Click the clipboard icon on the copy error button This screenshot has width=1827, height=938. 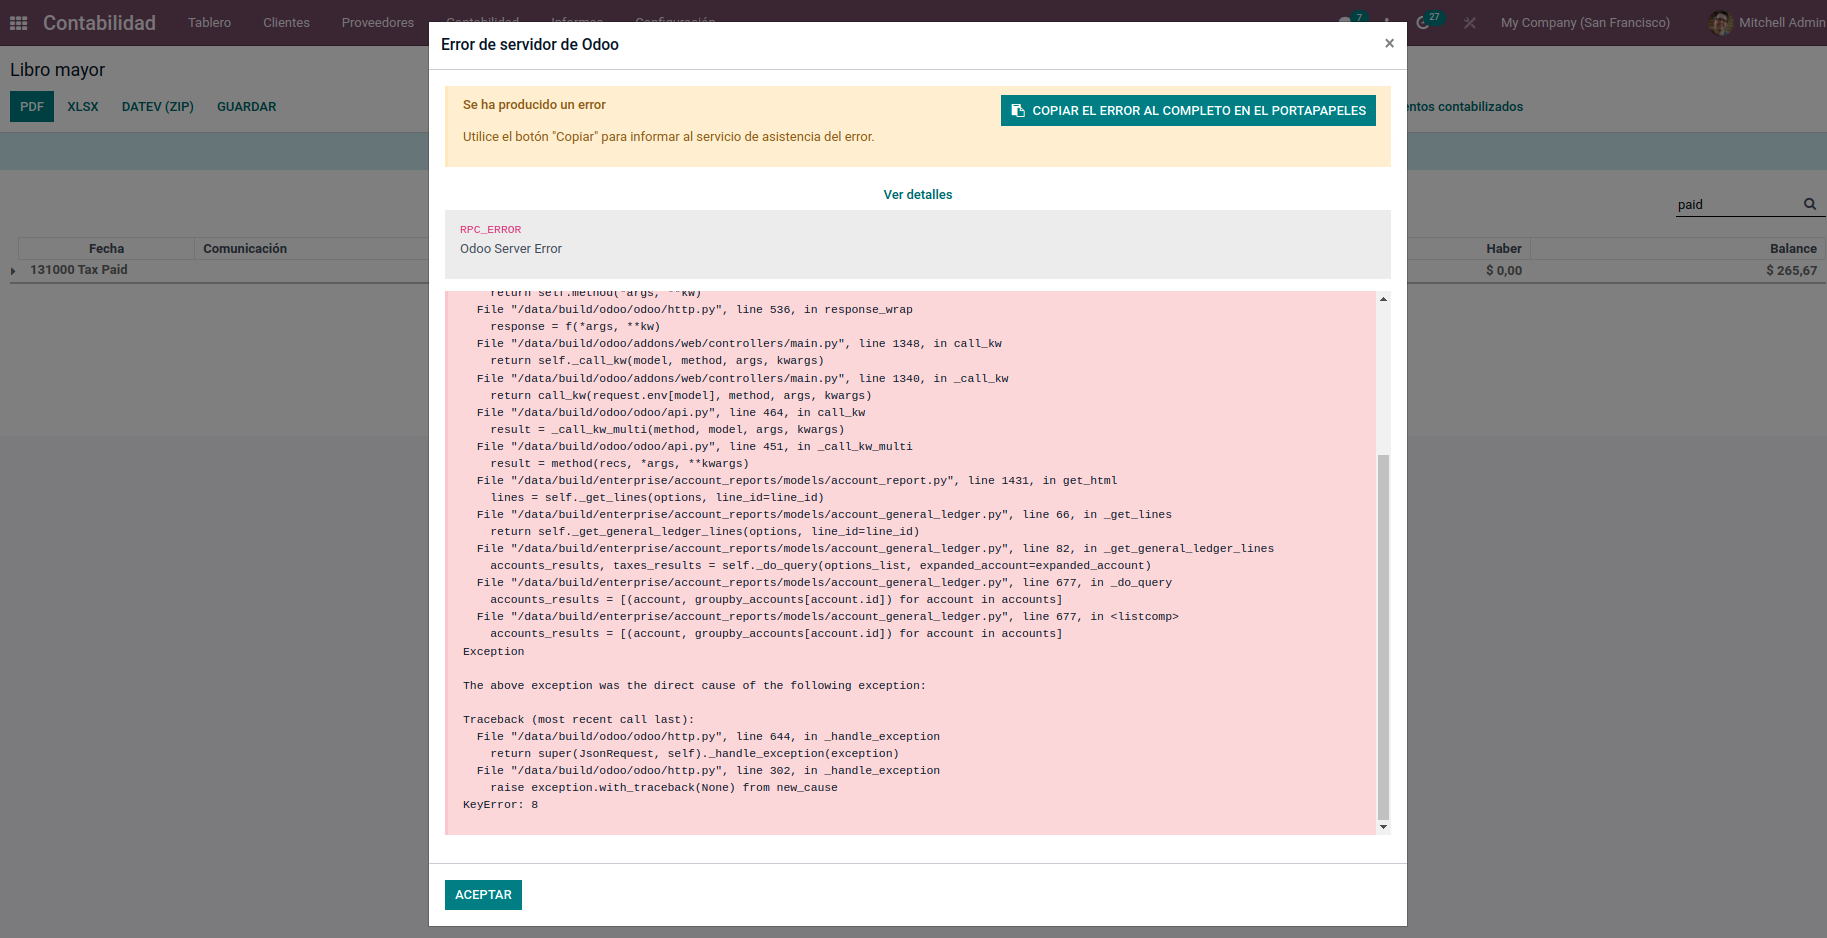pyautogui.click(x=1018, y=111)
